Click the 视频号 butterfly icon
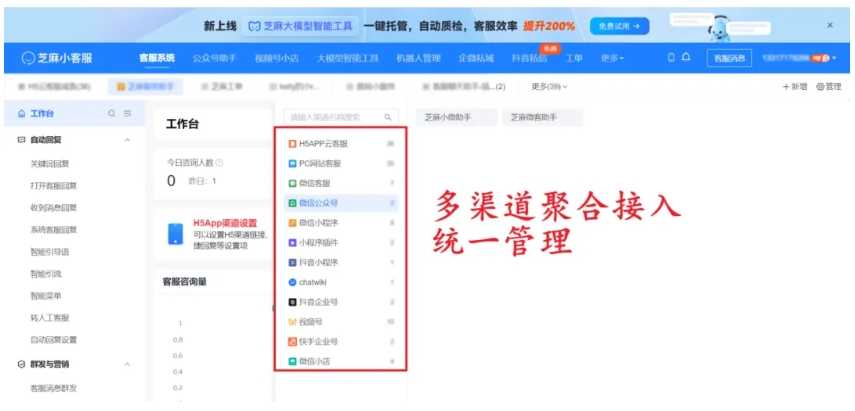 [x=292, y=322]
